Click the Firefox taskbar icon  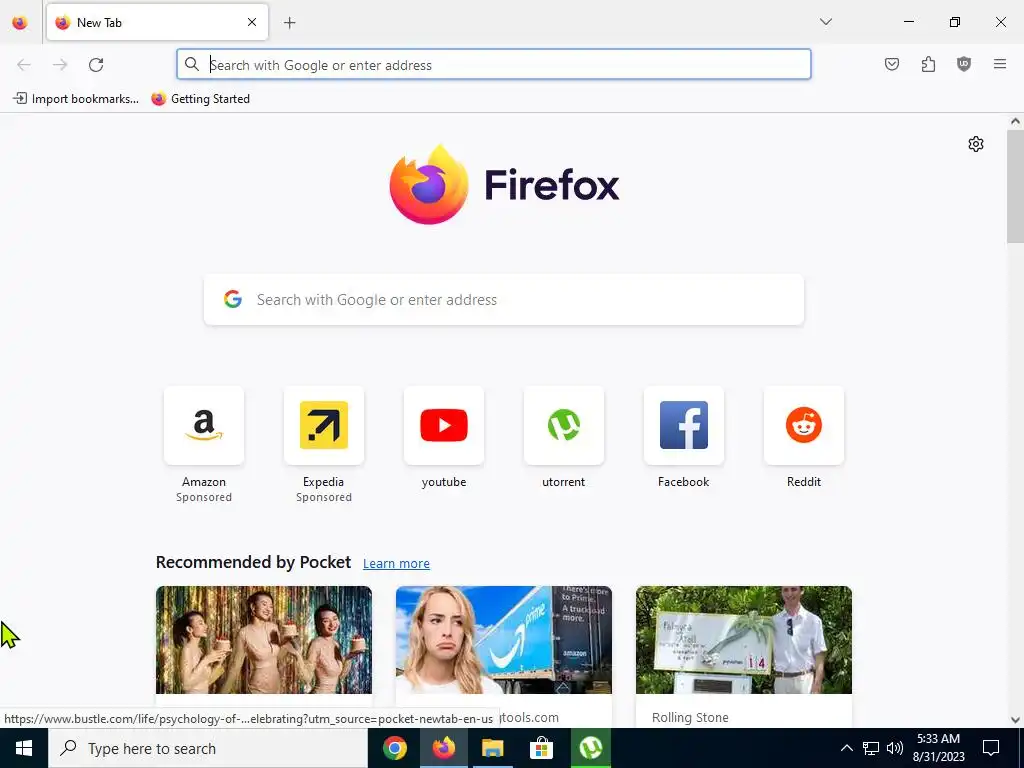[x=443, y=748]
